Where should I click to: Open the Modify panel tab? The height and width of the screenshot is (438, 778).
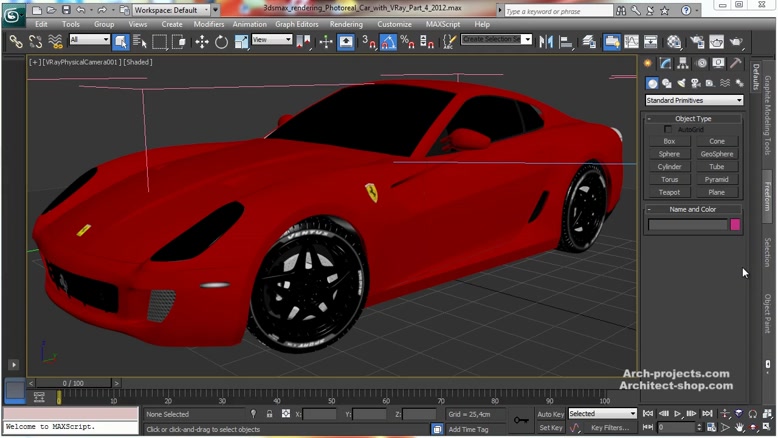[x=665, y=64]
